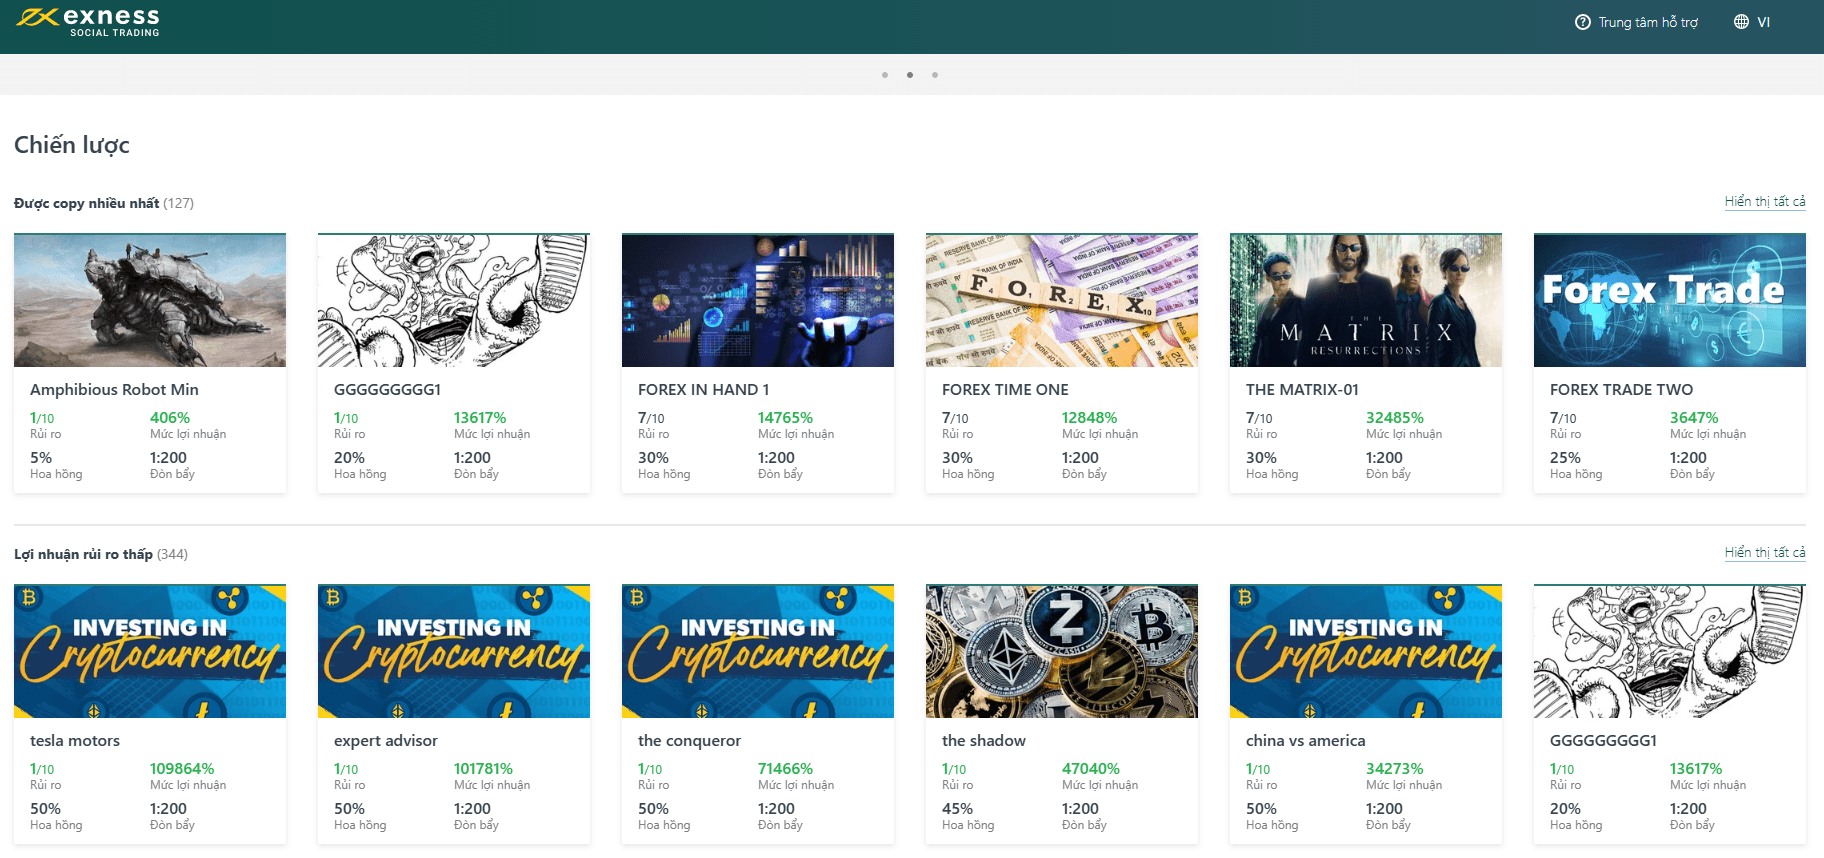The height and width of the screenshot is (858, 1824).
Task: Click the FOREX TRADE TWO title
Action: [1621, 389]
